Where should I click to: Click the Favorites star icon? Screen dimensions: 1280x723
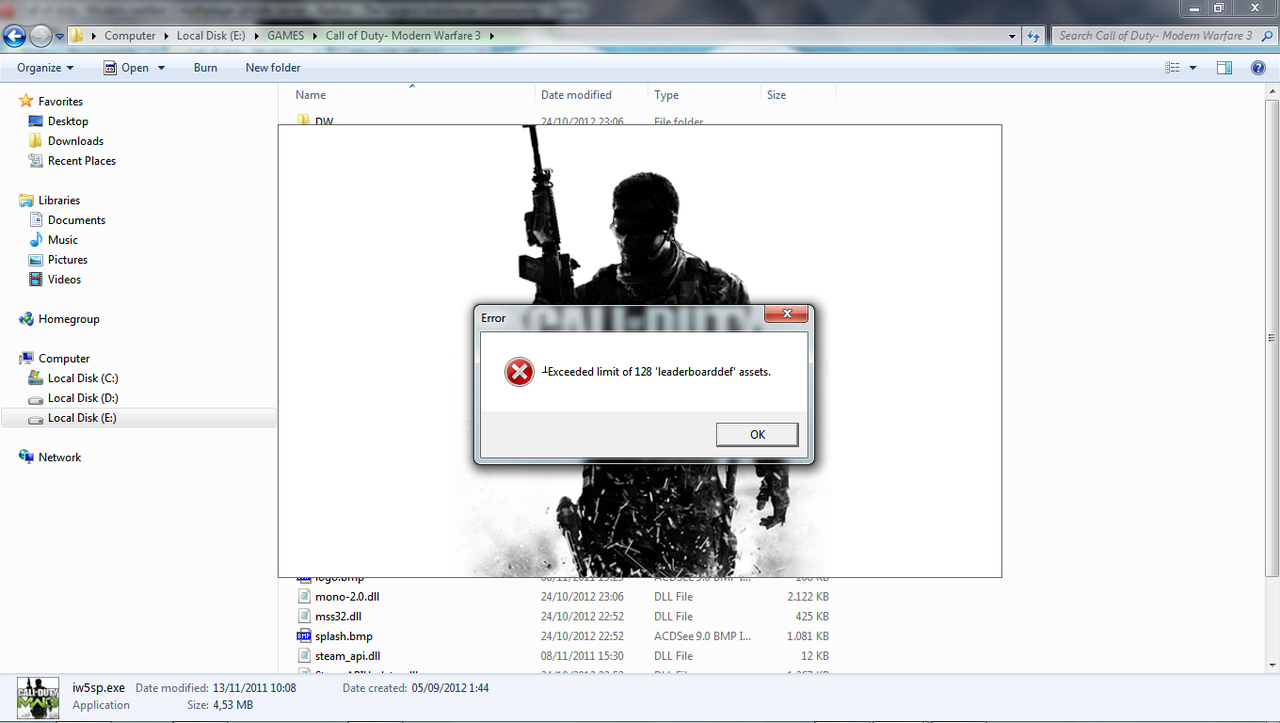coord(26,101)
